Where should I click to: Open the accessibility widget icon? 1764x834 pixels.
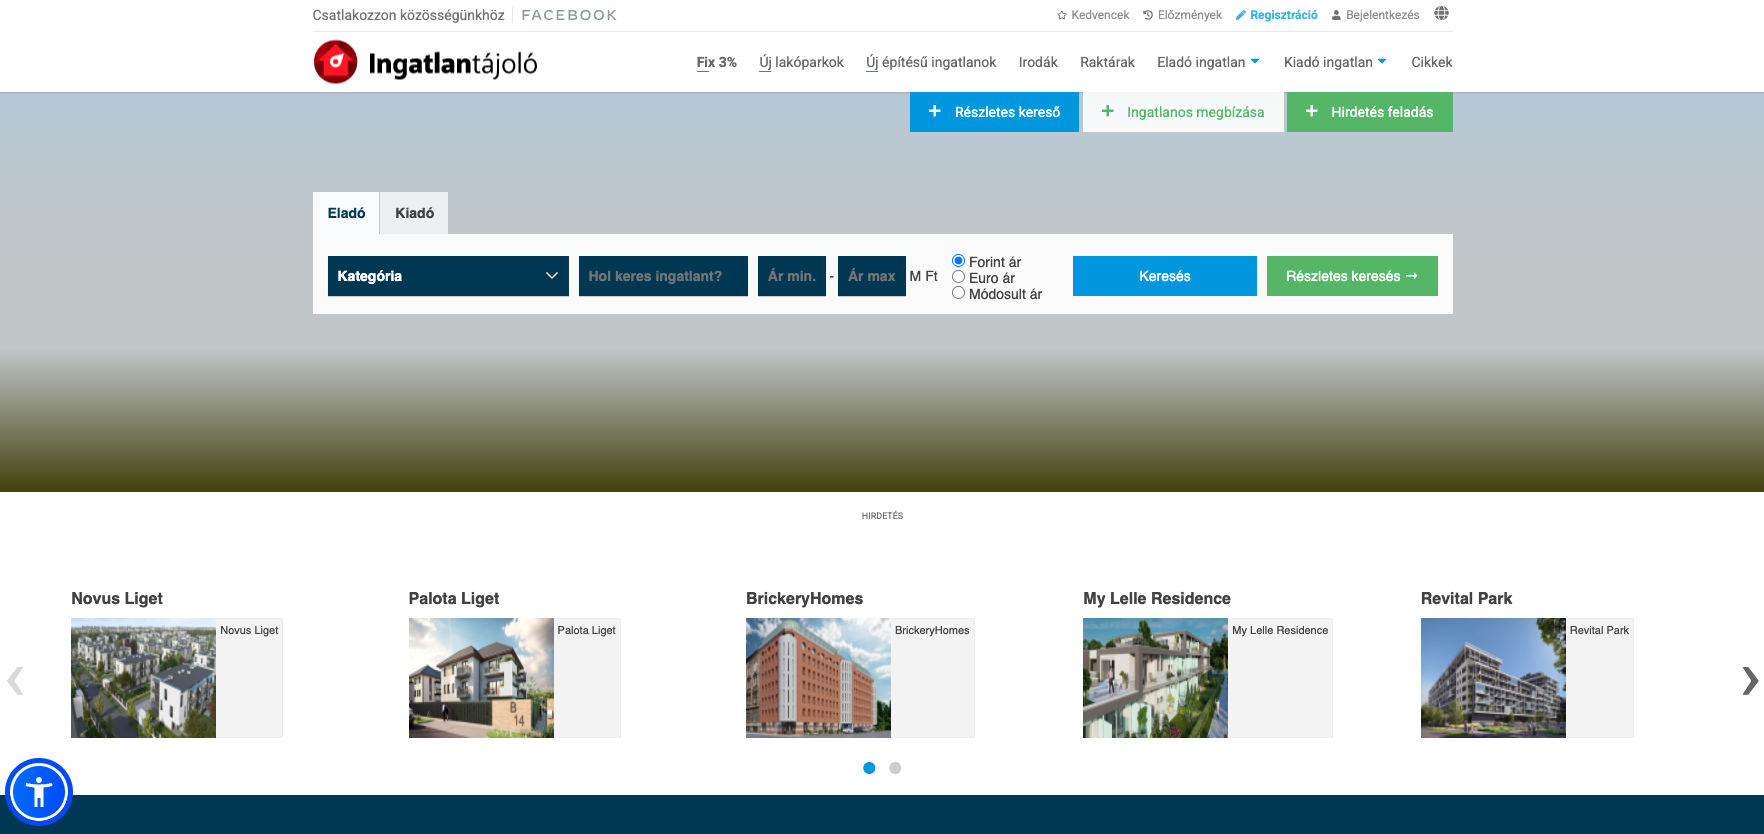pos(39,793)
